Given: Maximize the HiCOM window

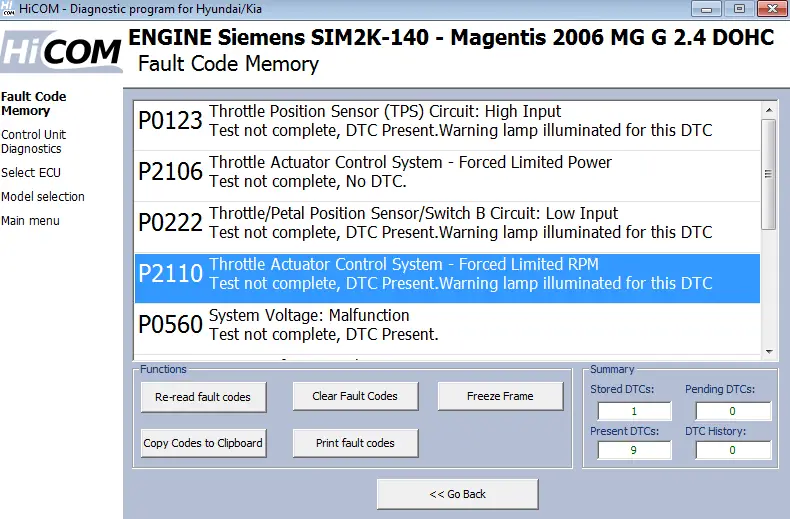Looking at the screenshot, I should (x=739, y=9).
